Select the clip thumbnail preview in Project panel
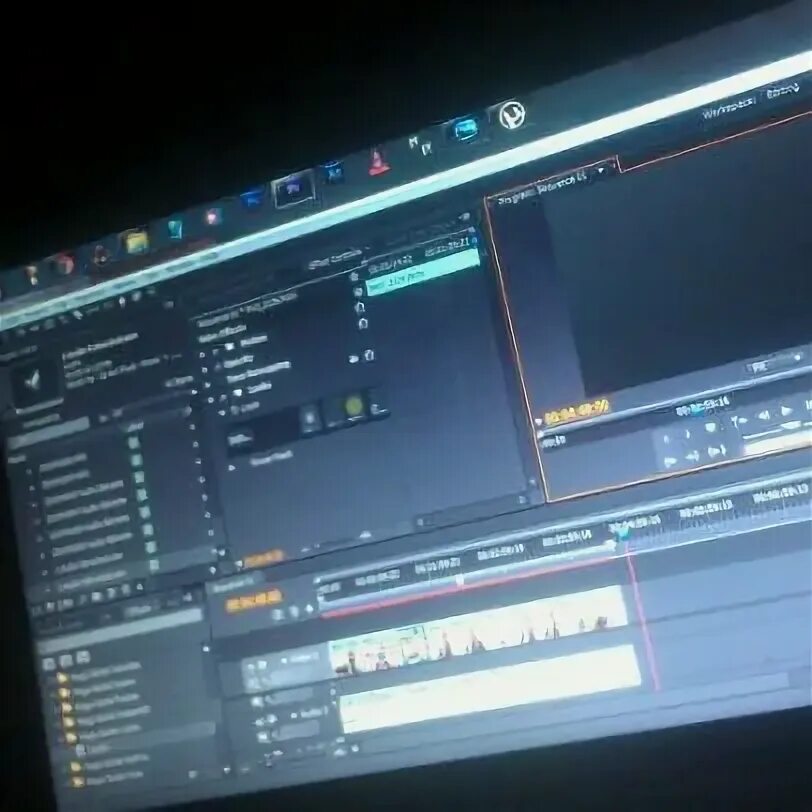 click(36, 382)
